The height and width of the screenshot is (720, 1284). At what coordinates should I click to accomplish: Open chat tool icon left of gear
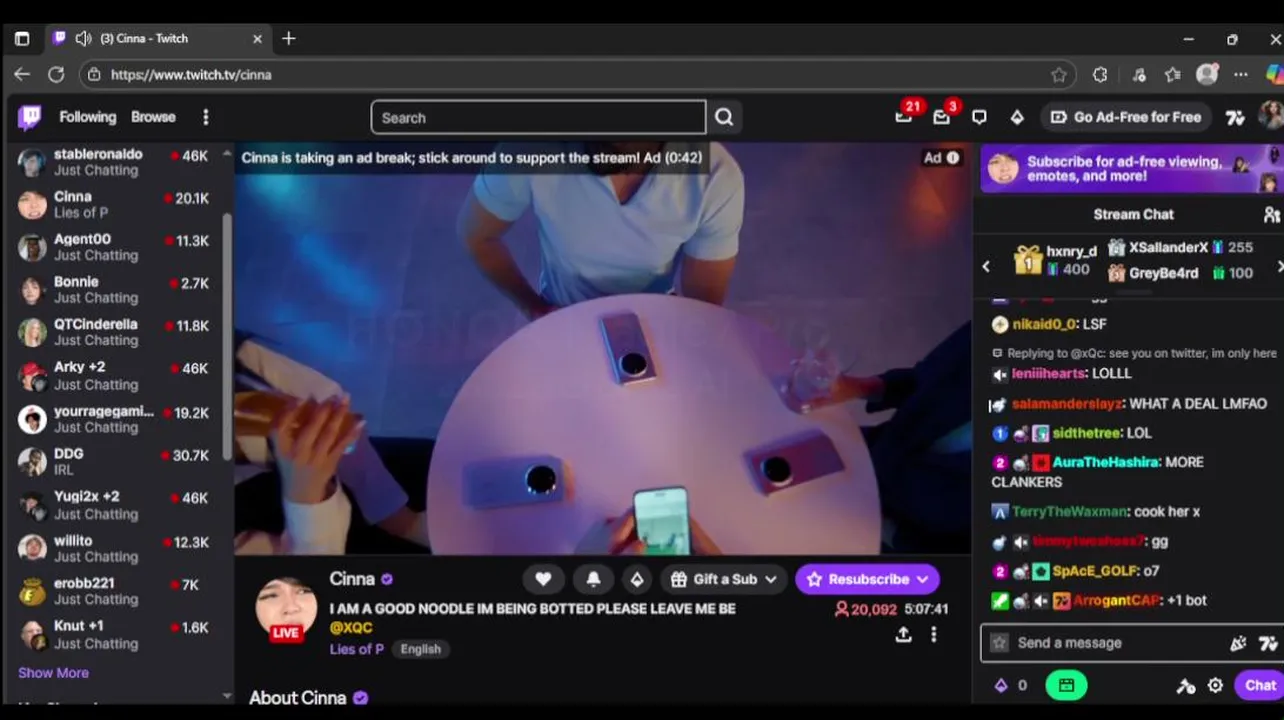1186,685
